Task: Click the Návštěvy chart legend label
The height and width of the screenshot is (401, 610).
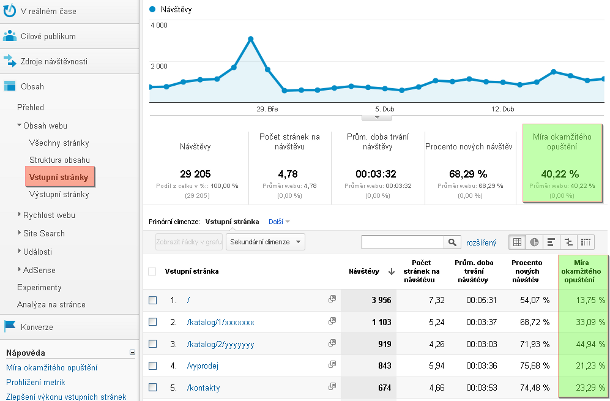Action: pos(176,9)
